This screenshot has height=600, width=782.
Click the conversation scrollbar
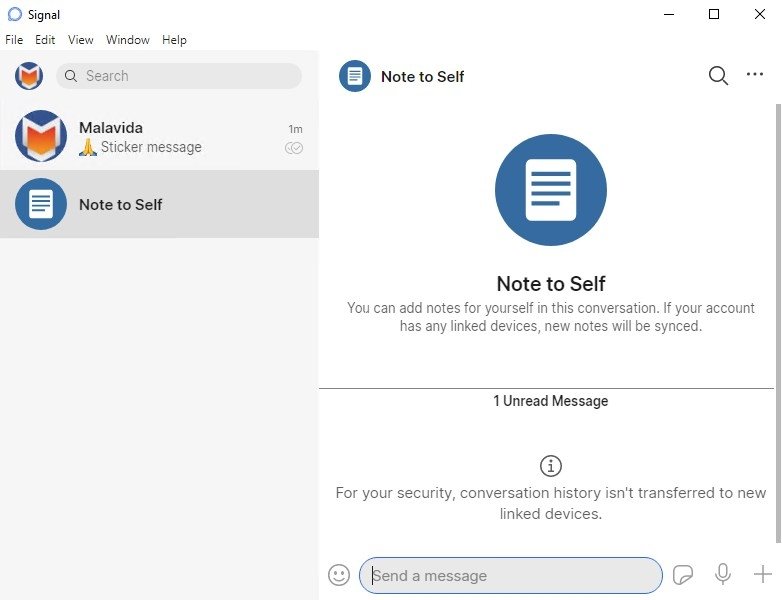click(778, 323)
